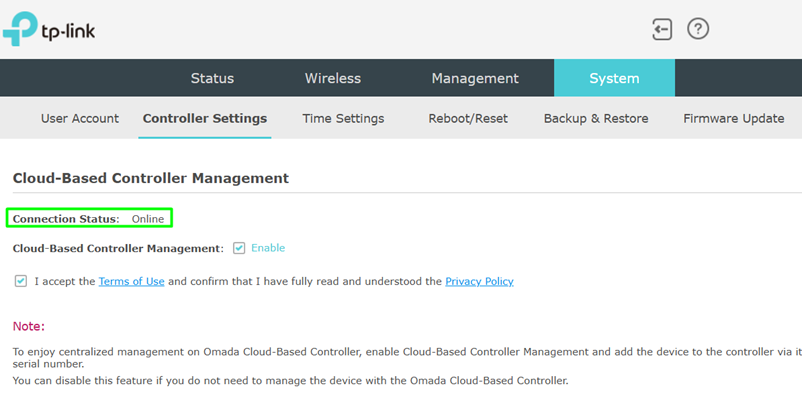Click the Connection Status Online indicator

(x=148, y=219)
